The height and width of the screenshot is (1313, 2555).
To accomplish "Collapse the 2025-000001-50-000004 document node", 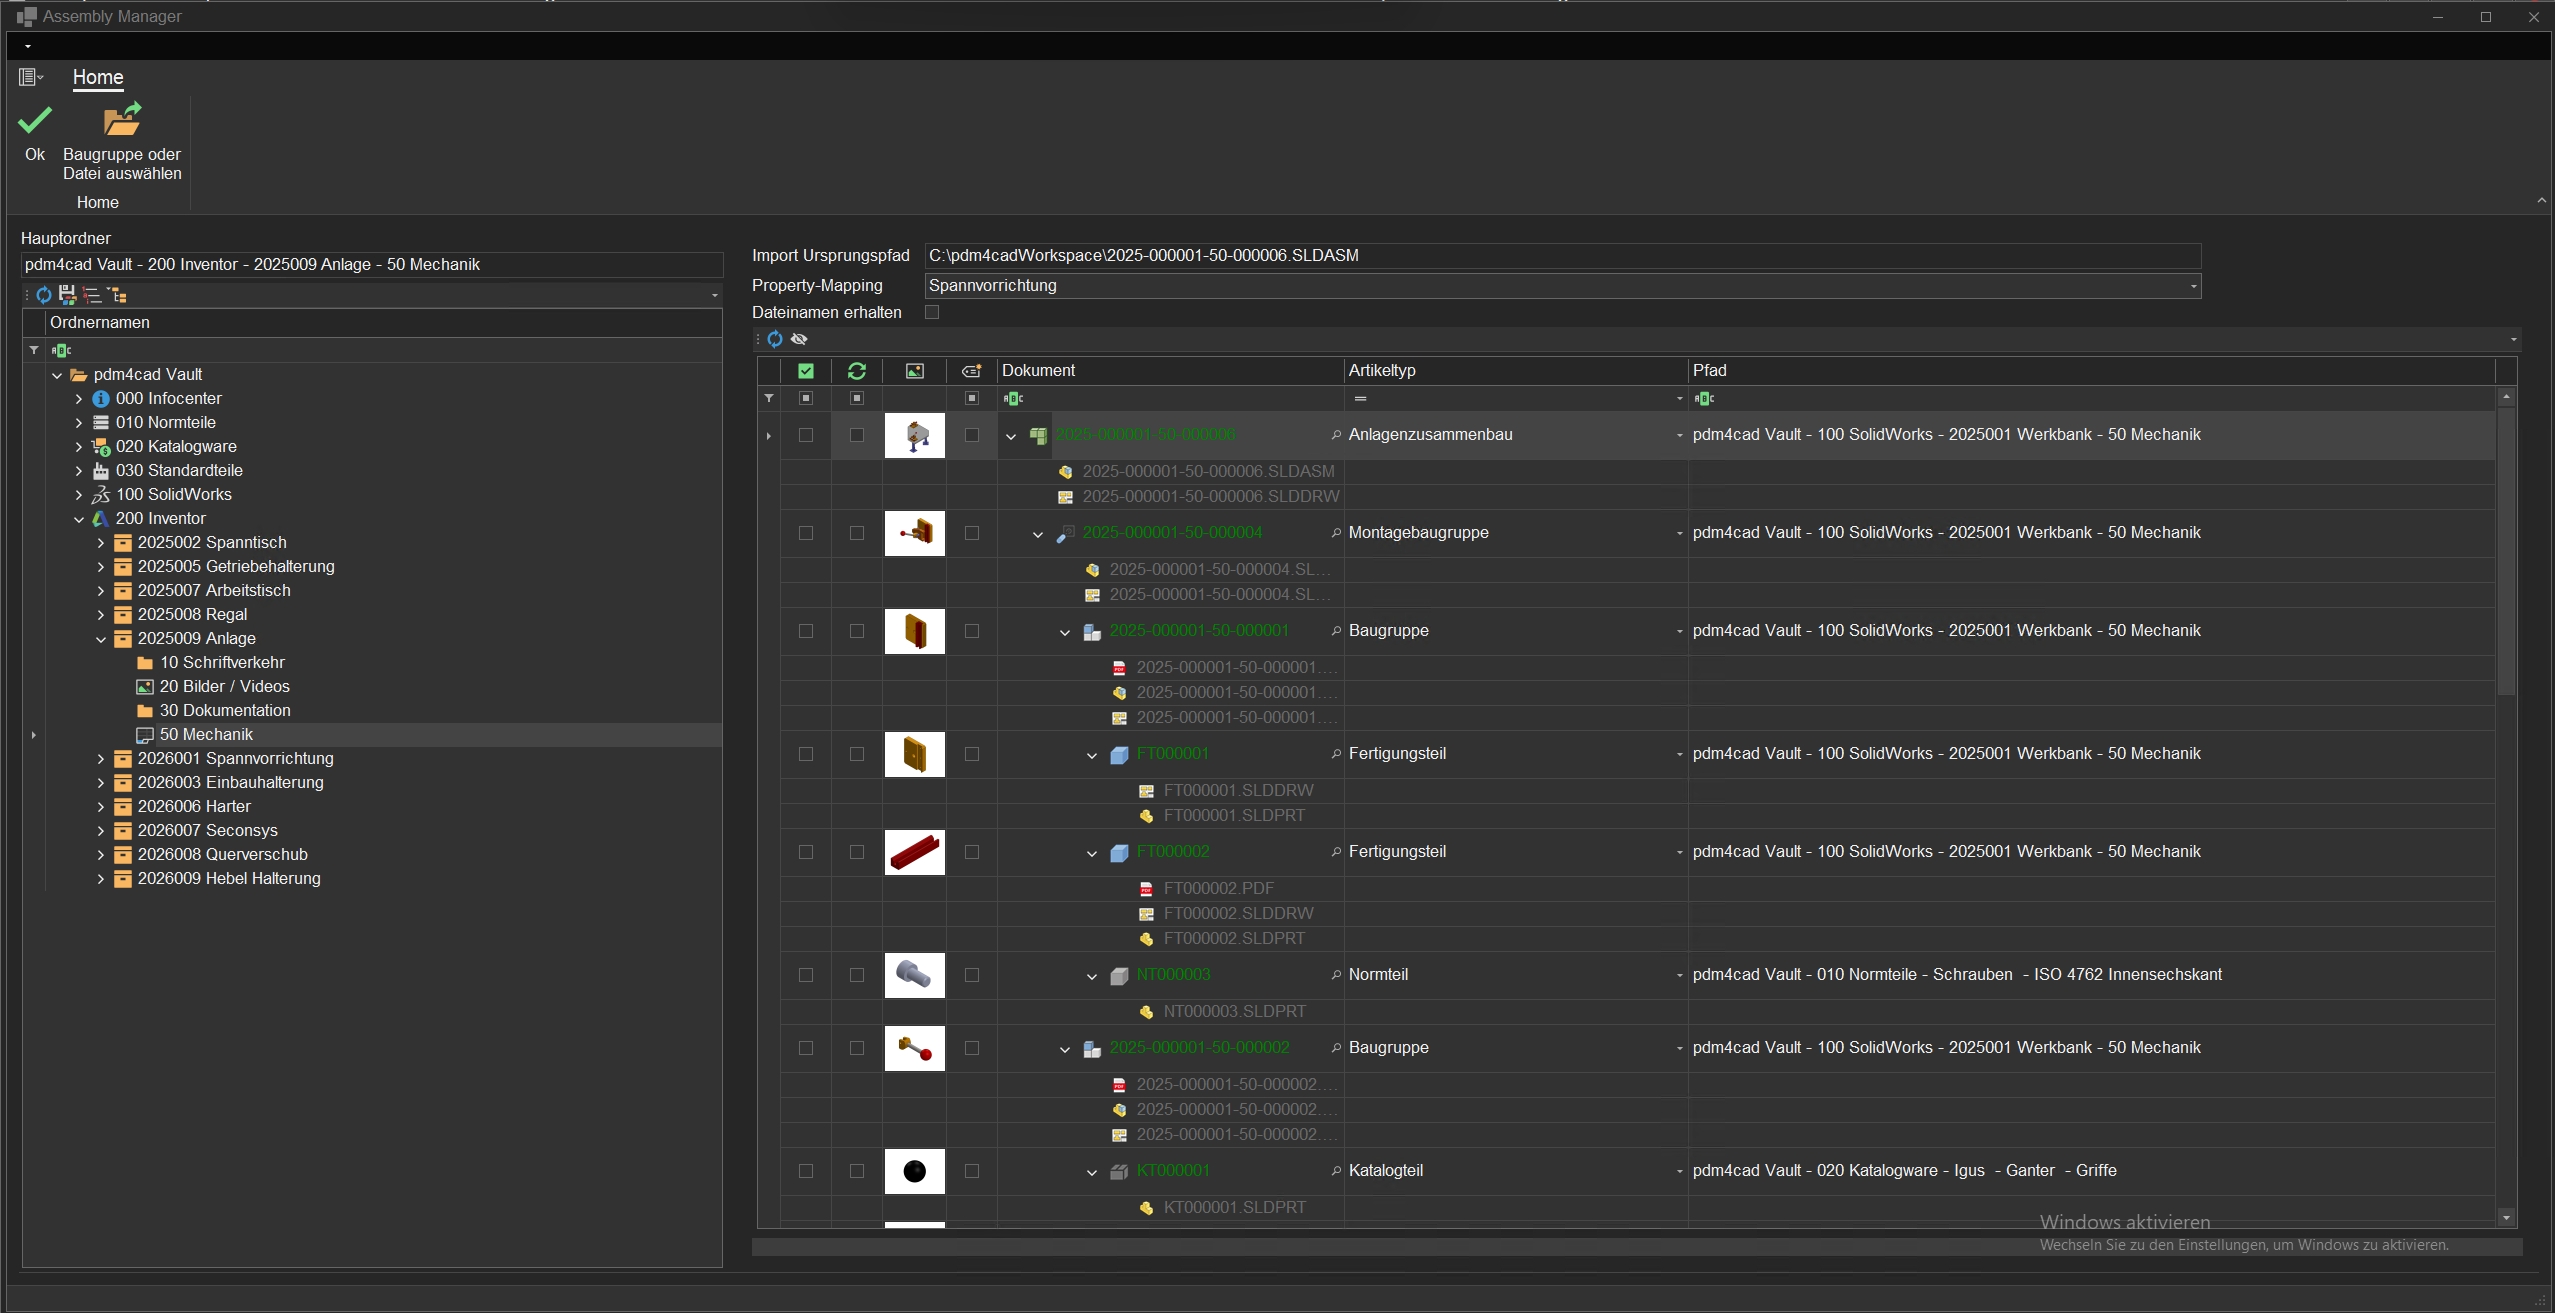I will click(x=1038, y=534).
